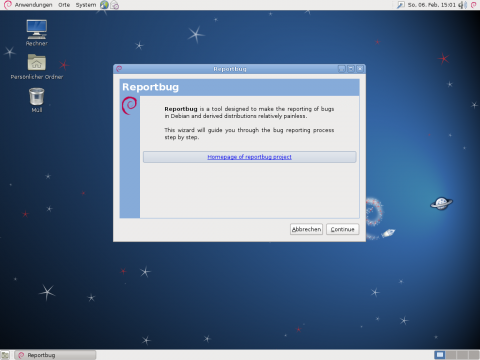Open the Anwendungen menu
Screen dimensions: 480x360
pyautogui.click(x=33, y=5)
